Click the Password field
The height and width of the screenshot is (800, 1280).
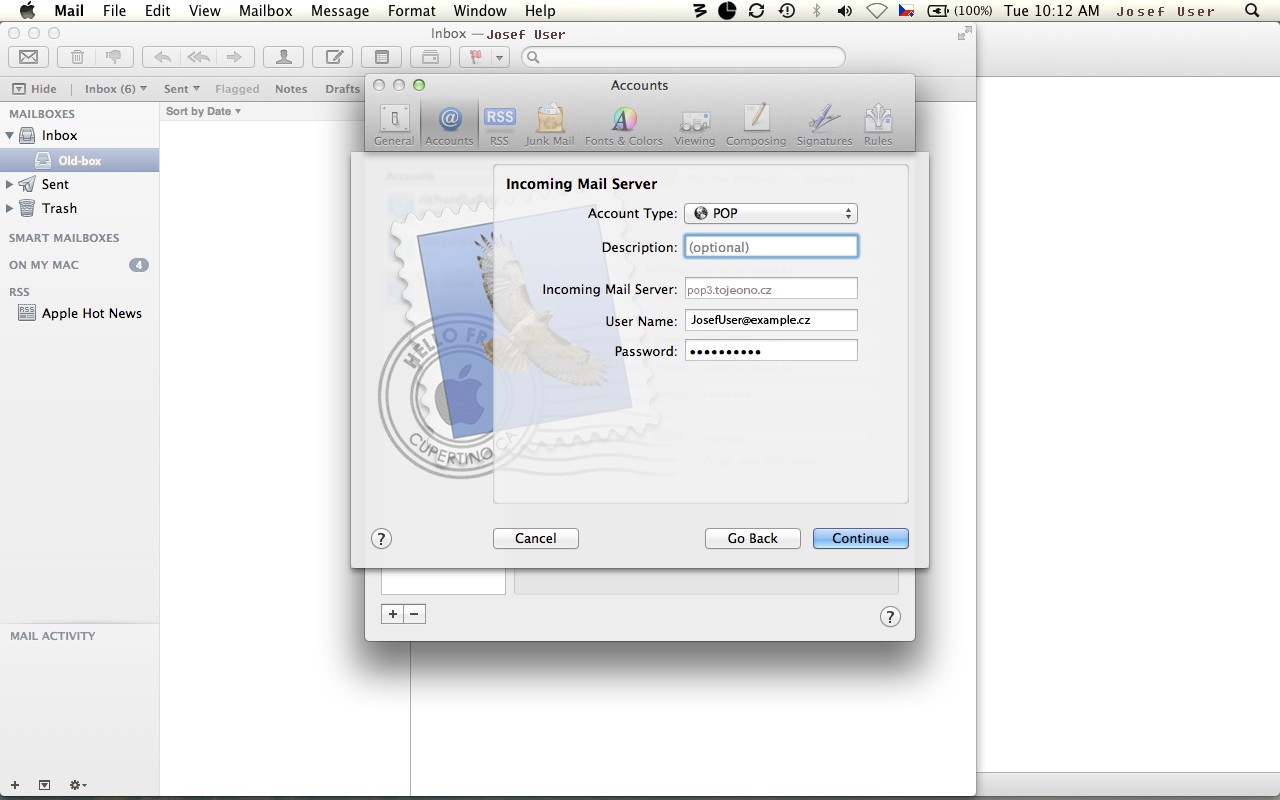coord(771,351)
